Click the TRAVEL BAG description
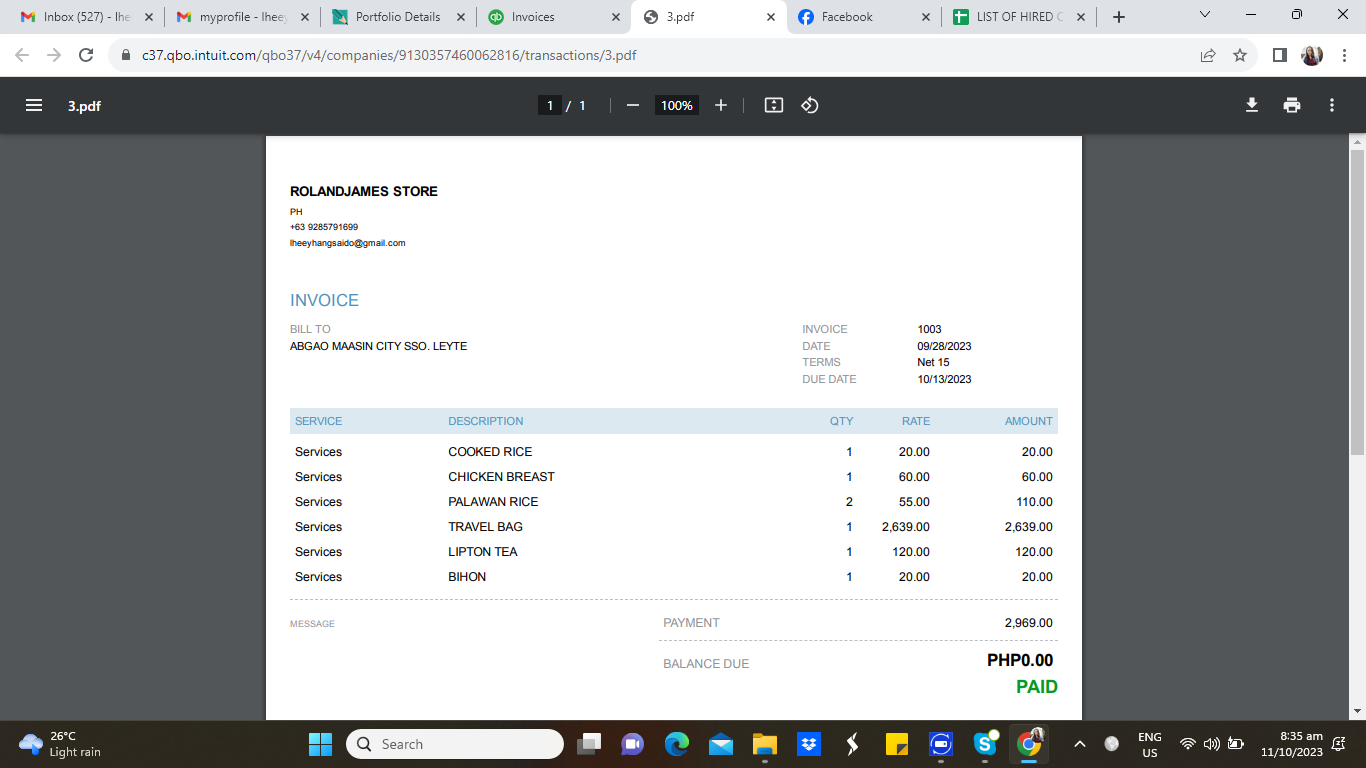This screenshot has height=768, width=1366. coord(485,527)
